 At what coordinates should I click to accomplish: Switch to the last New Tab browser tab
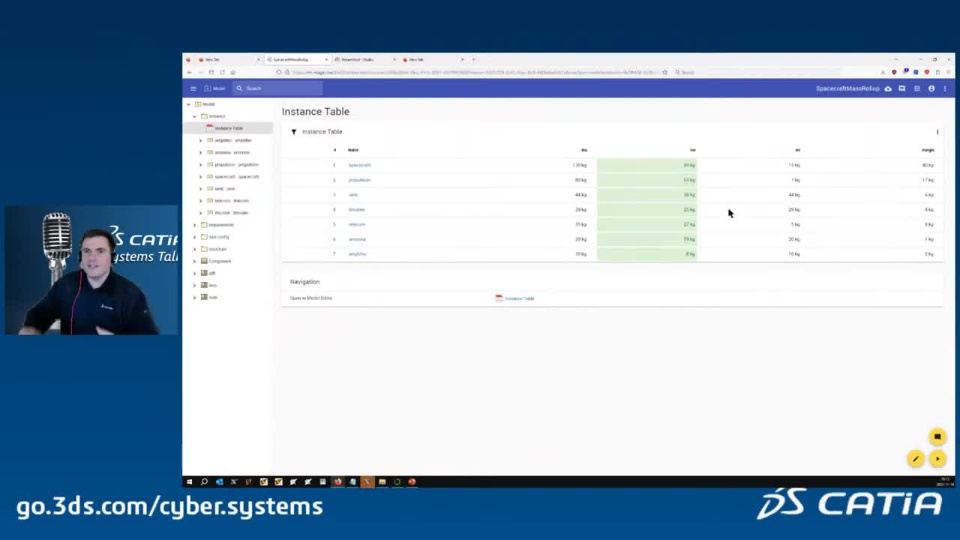point(433,59)
